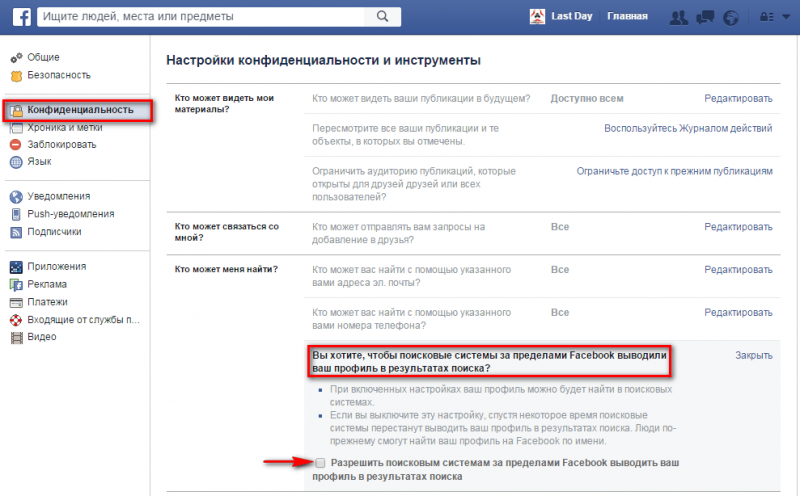Click Ограничьте доступ к прежним публикациям

click(x=674, y=171)
